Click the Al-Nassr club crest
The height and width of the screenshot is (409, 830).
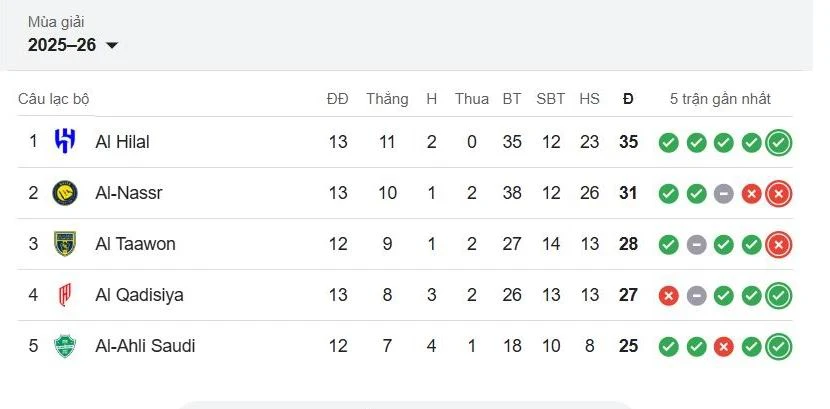65,193
